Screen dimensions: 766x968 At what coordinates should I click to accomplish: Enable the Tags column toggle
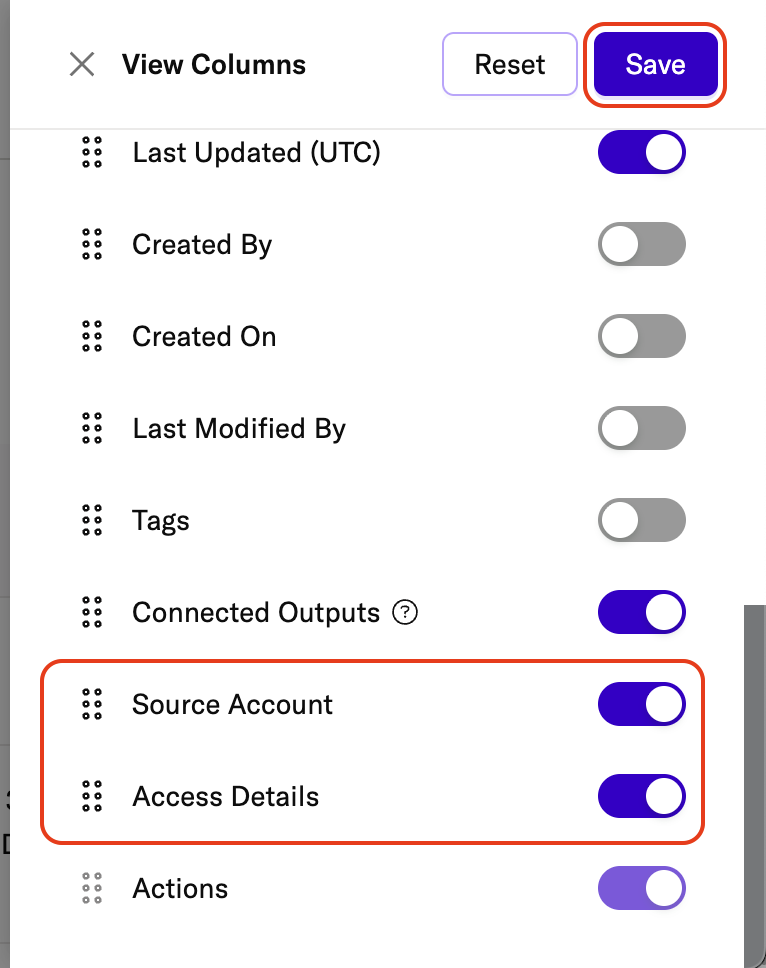(x=642, y=521)
